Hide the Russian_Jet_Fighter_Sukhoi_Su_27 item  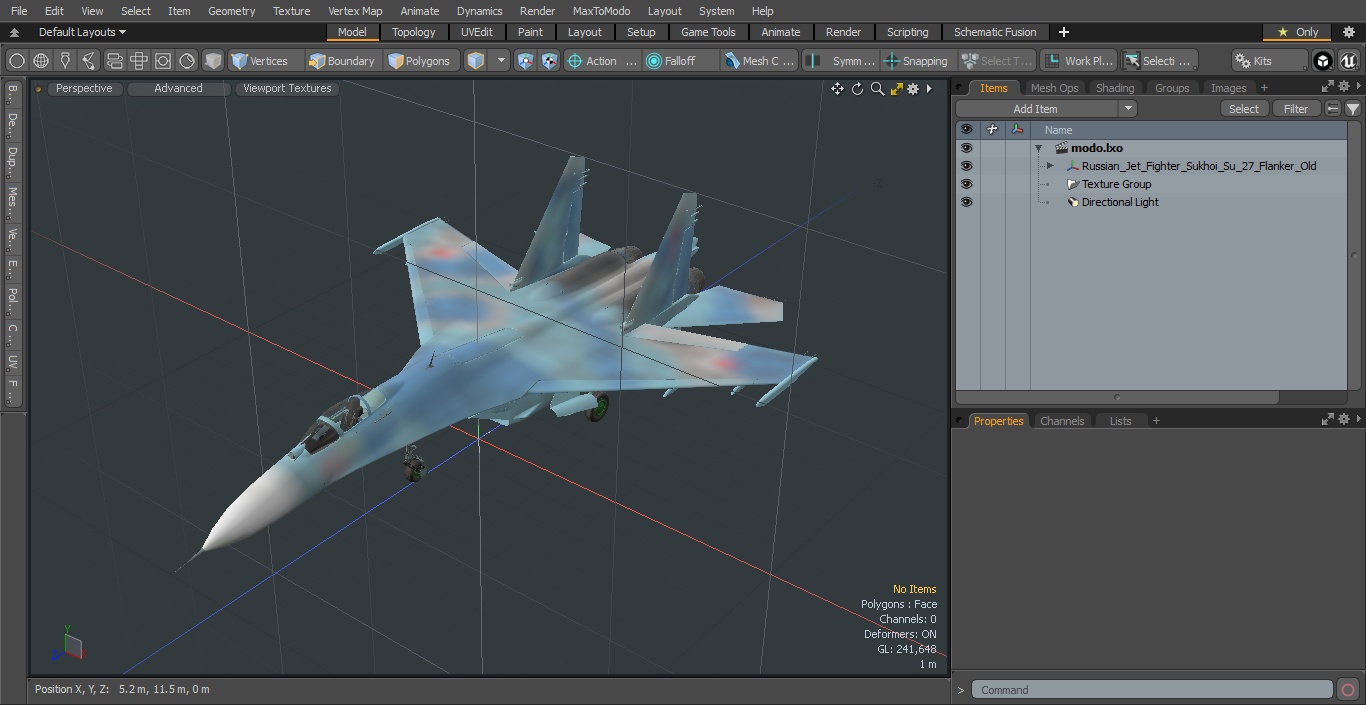pos(966,166)
